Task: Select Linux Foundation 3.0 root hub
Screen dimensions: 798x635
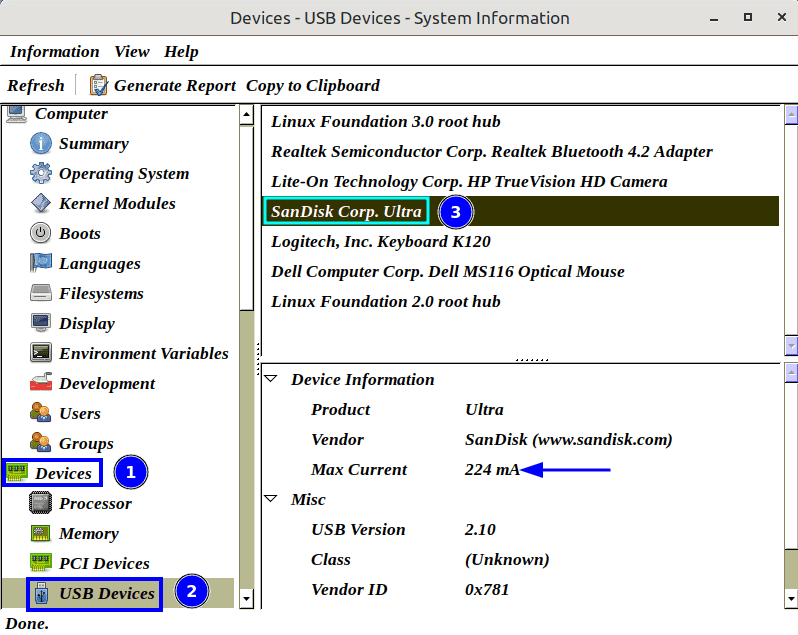Action: coord(520,122)
